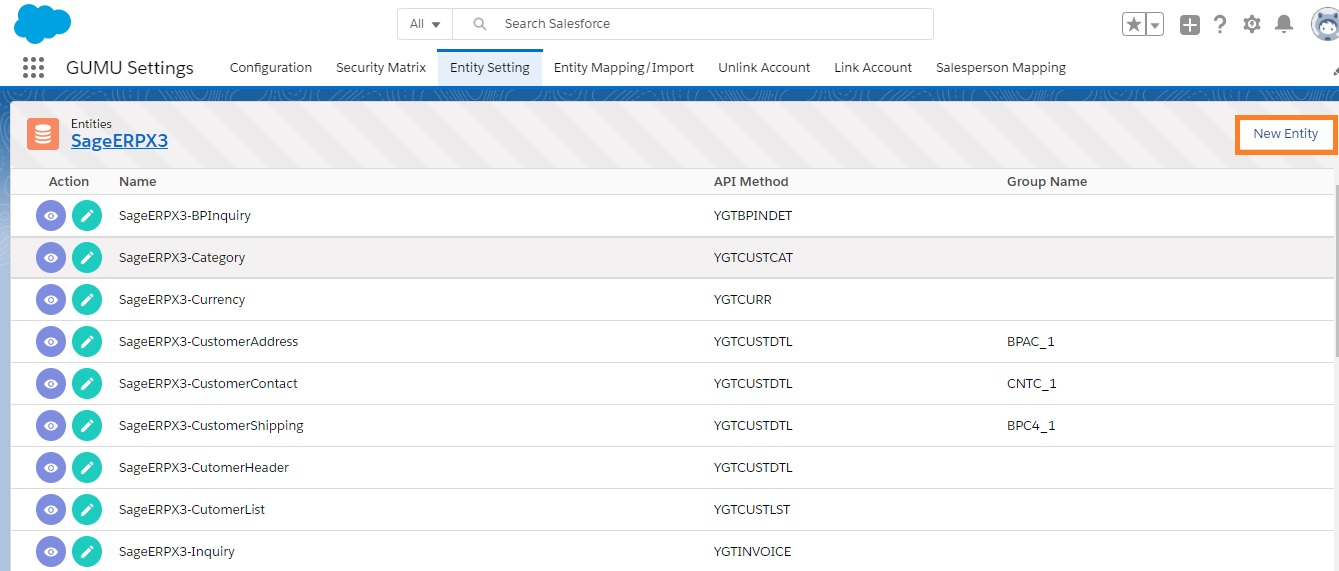
Task: Open the Salesforce cloud logo home
Action: coord(42,23)
